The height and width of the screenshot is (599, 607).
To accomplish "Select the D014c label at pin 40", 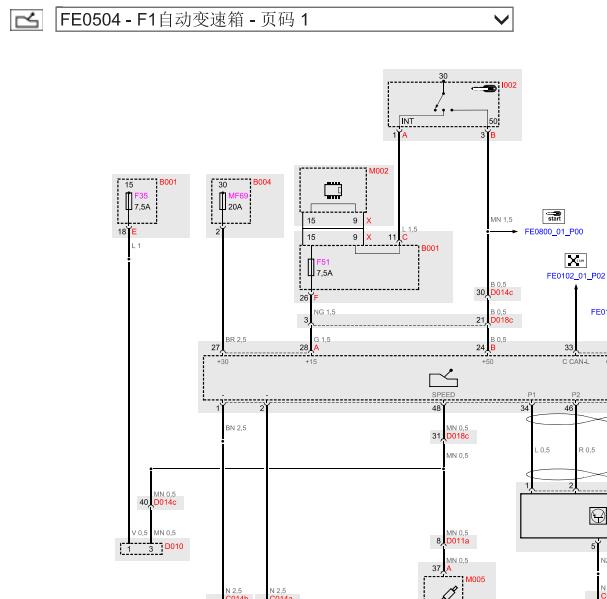I will click(x=165, y=502).
